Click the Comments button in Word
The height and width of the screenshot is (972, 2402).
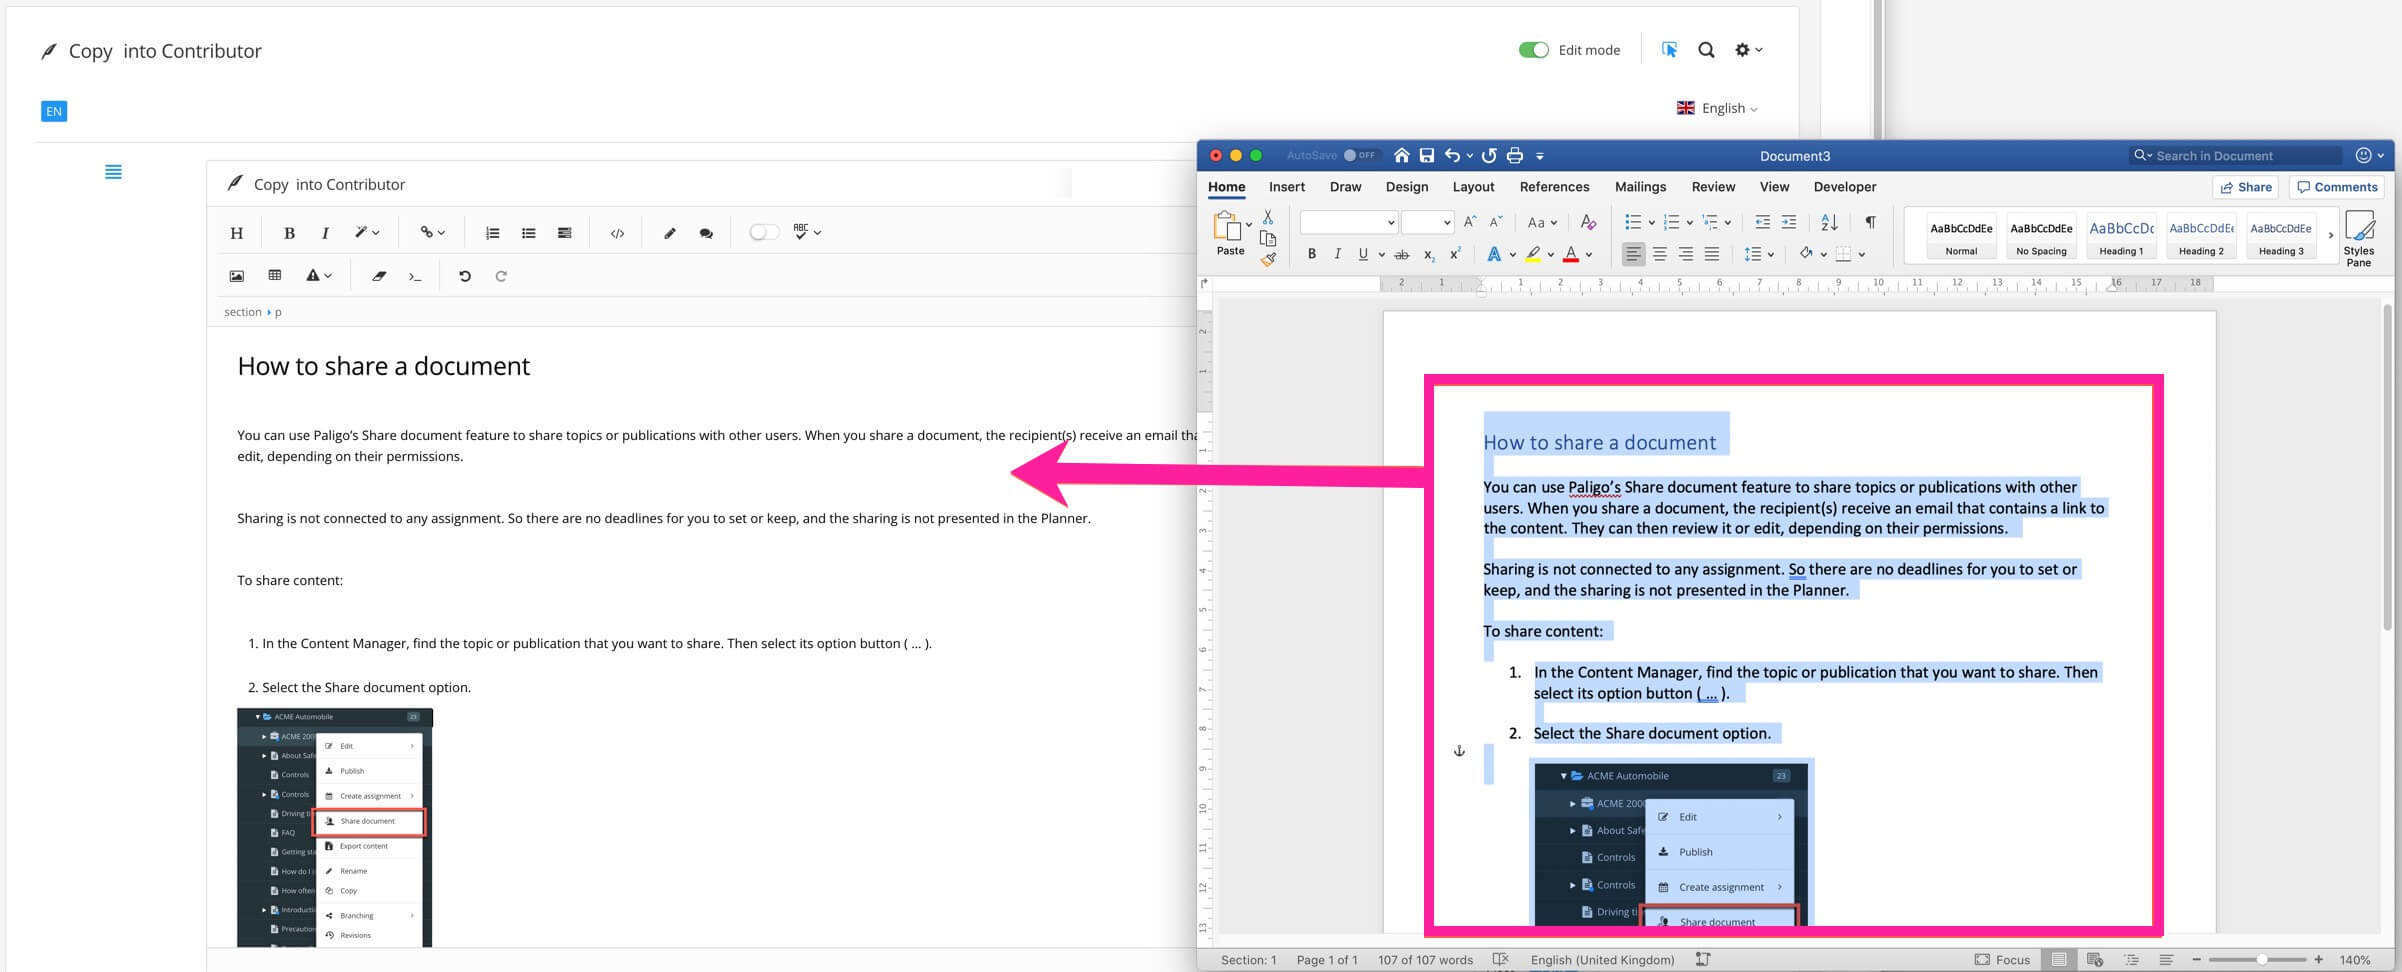point(2337,187)
